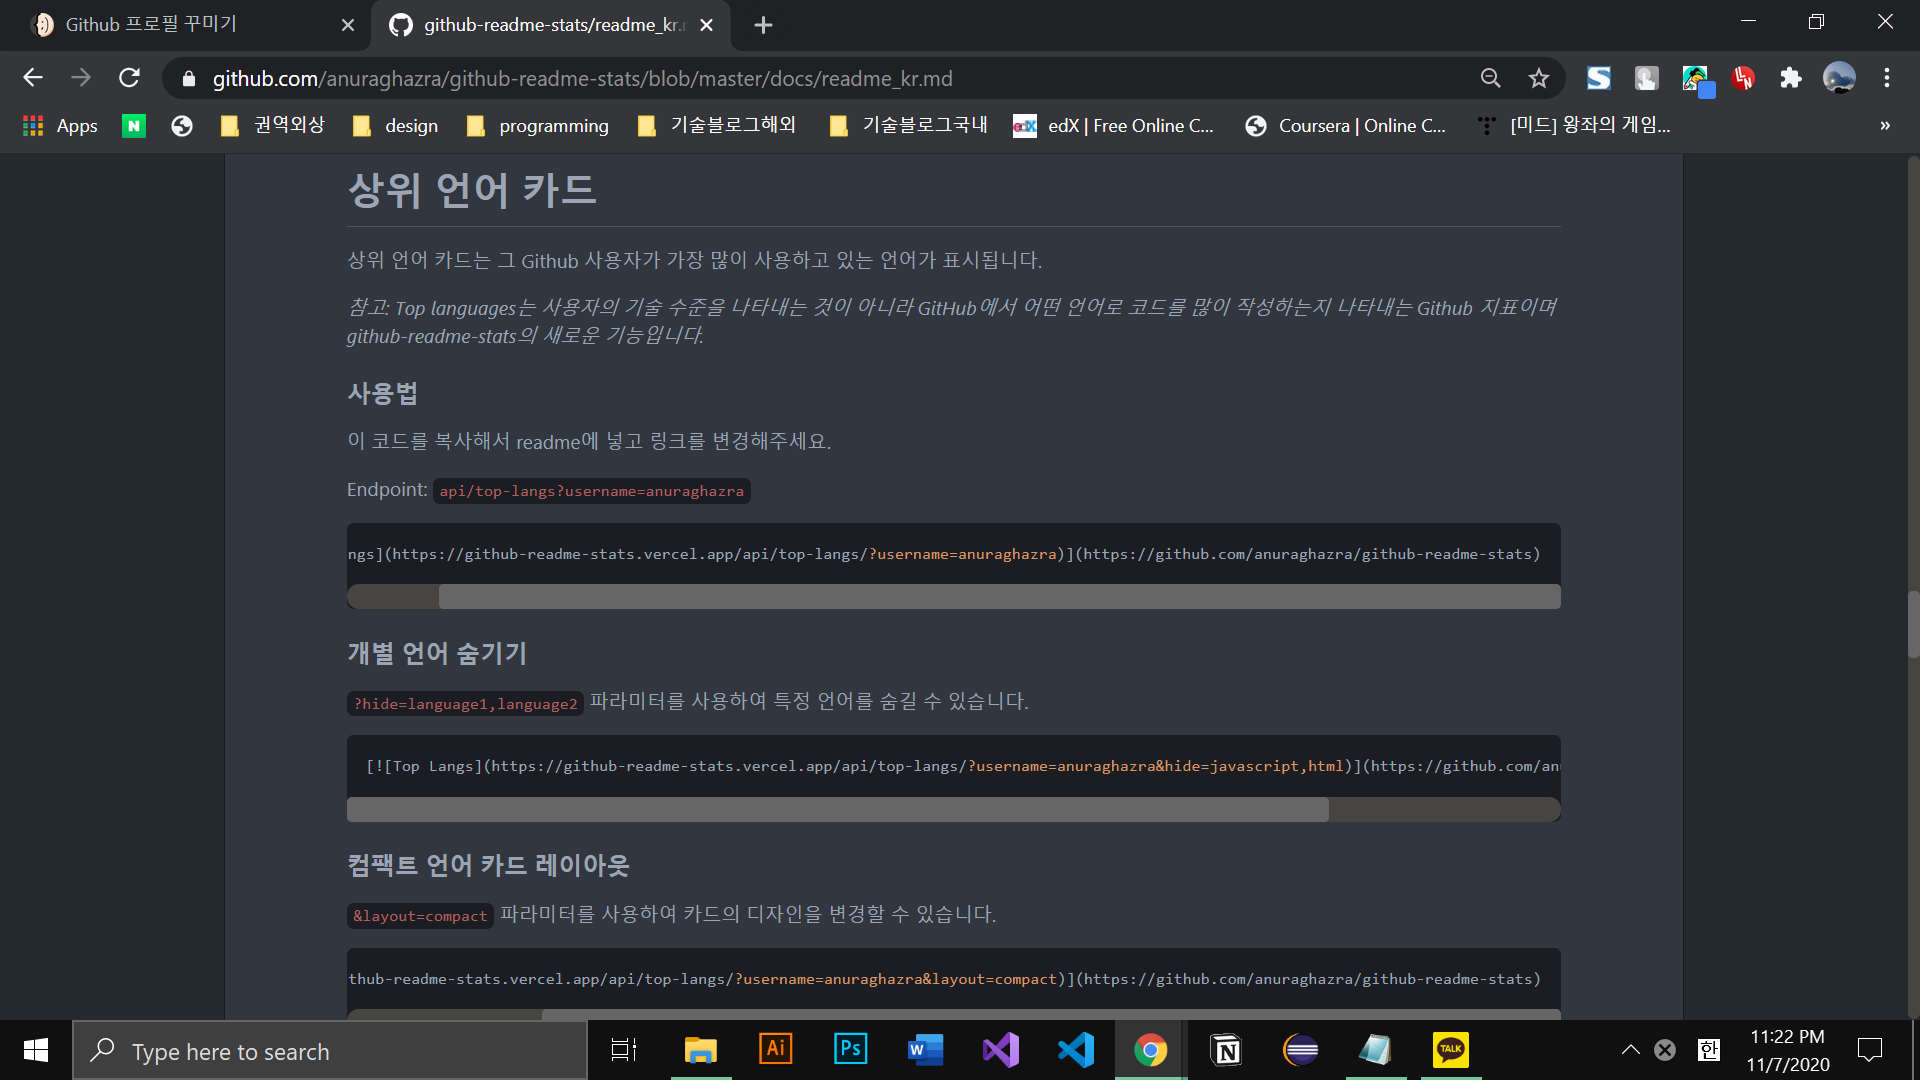Open the 기술블로그해외 bookmark folder
1920x1080 pixels.
[716, 125]
